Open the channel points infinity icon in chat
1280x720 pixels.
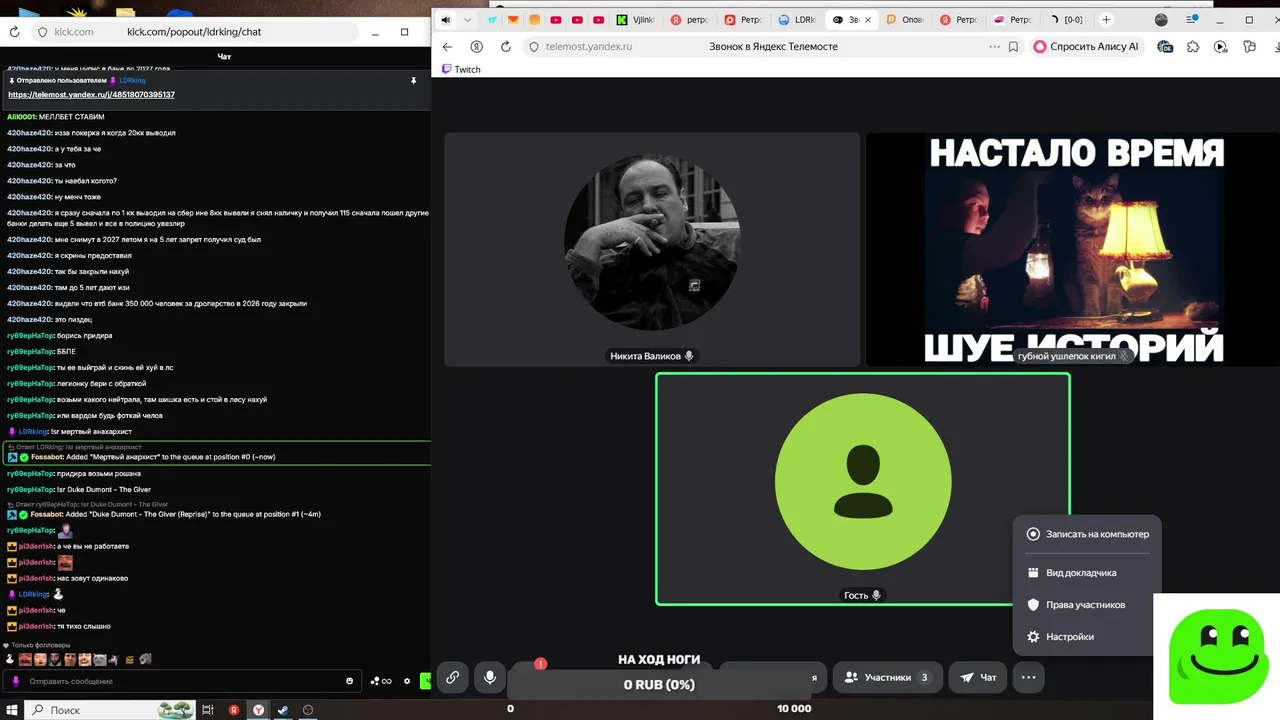[381, 681]
